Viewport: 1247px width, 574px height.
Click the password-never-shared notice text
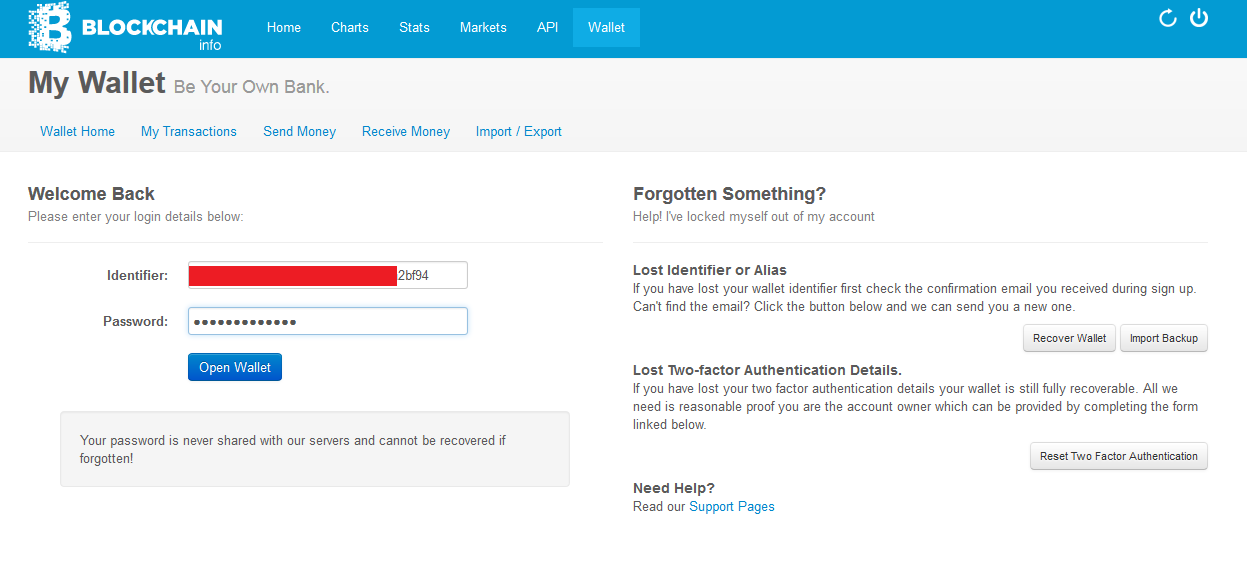(293, 449)
